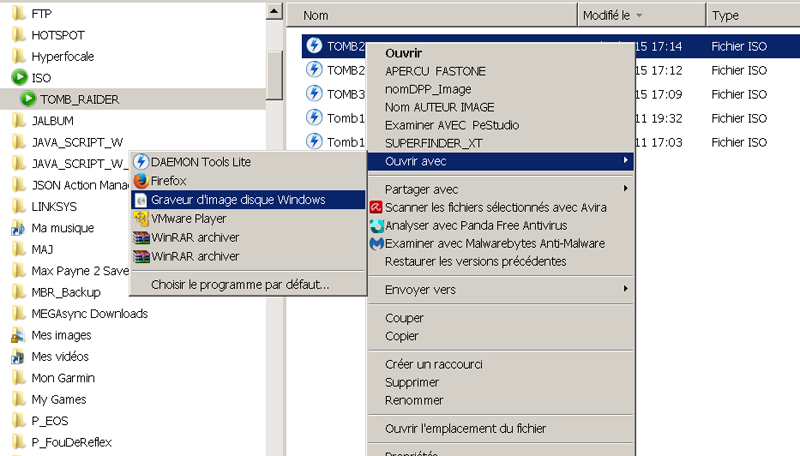Screen dimensions: 800x456
Task: Open file with Firefox
Action: pyautogui.click(x=248, y=181)
